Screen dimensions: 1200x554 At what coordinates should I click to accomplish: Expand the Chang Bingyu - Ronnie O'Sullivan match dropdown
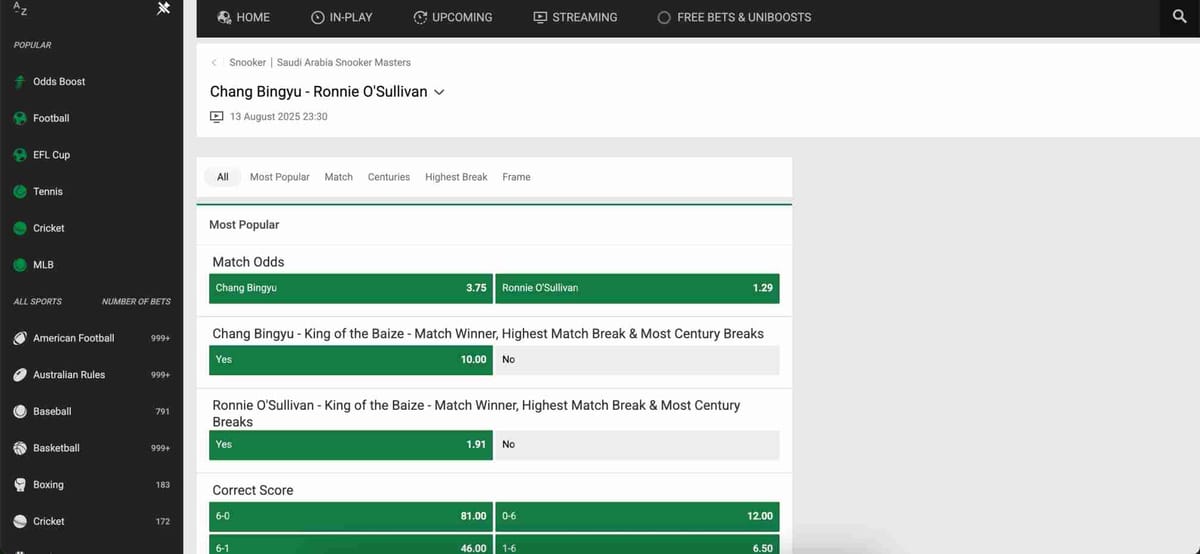click(x=439, y=92)
